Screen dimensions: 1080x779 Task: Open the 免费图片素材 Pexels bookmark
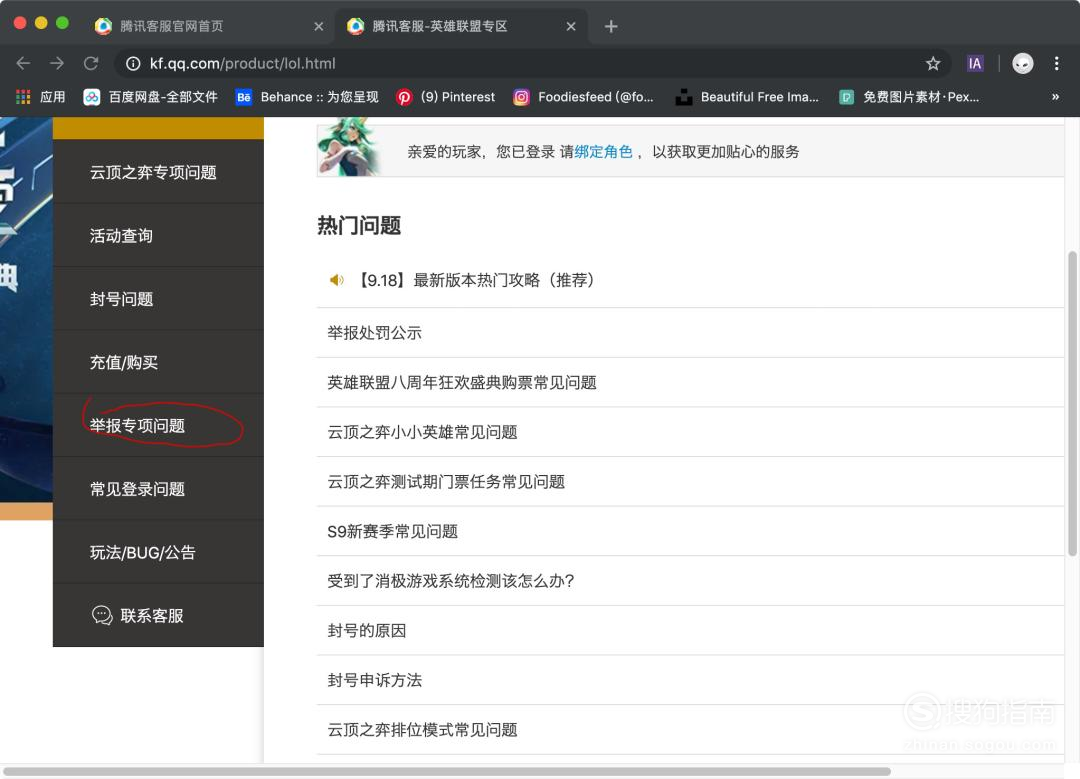pos(909,97)
